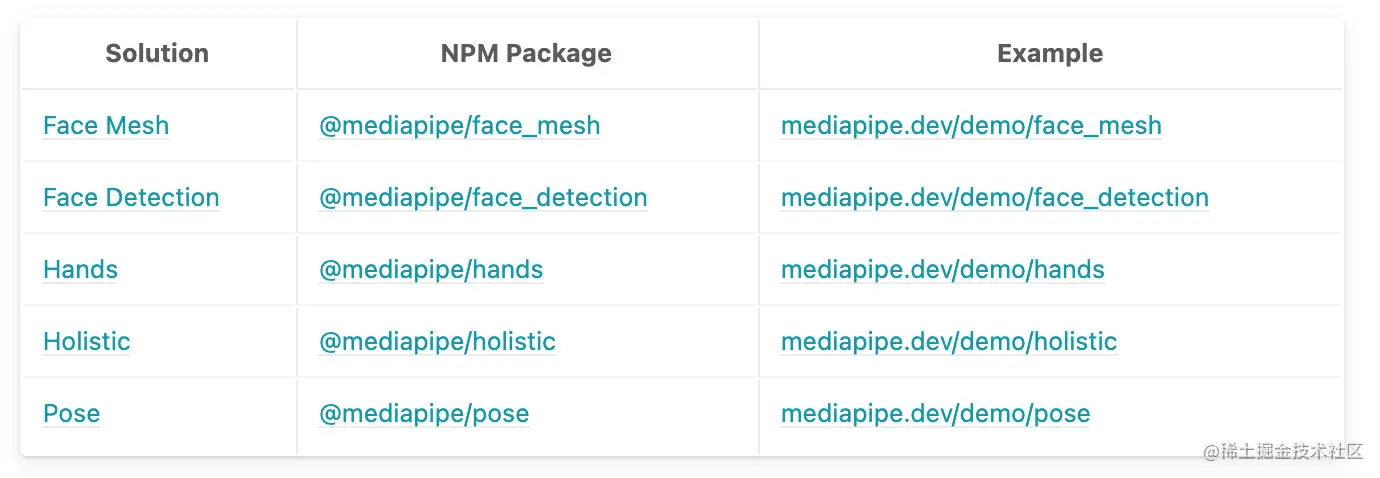Visit the mediapipe.dev/demo/face_mesh example
This screenshot has height=478, width=1380.
971,126
